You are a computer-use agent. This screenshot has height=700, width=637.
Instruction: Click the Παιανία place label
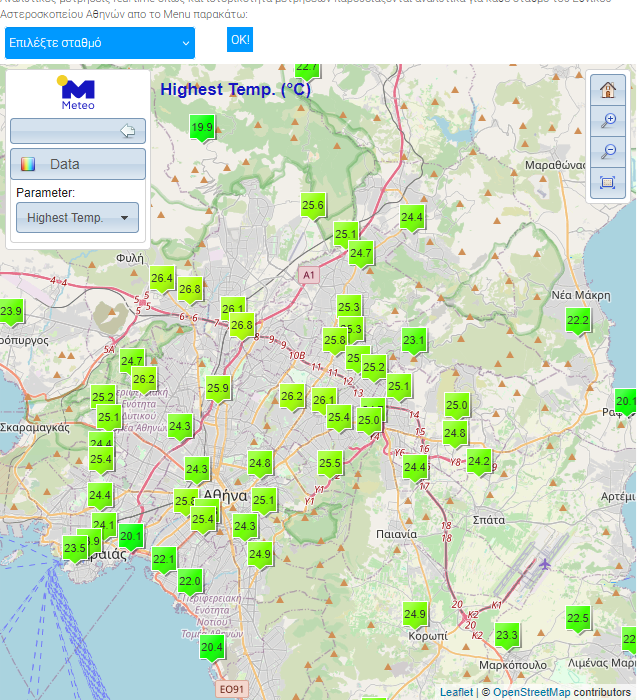(x=396, y=534)
